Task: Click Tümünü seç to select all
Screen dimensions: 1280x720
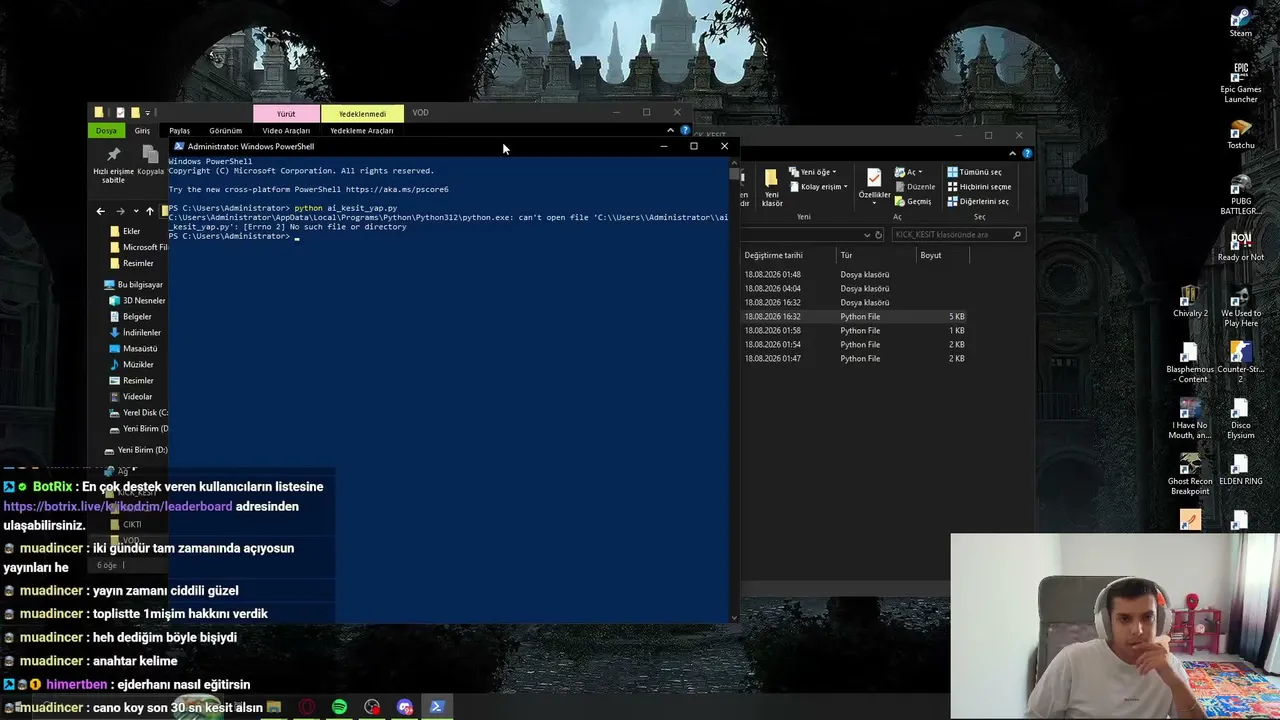Action: coord(974,172)
